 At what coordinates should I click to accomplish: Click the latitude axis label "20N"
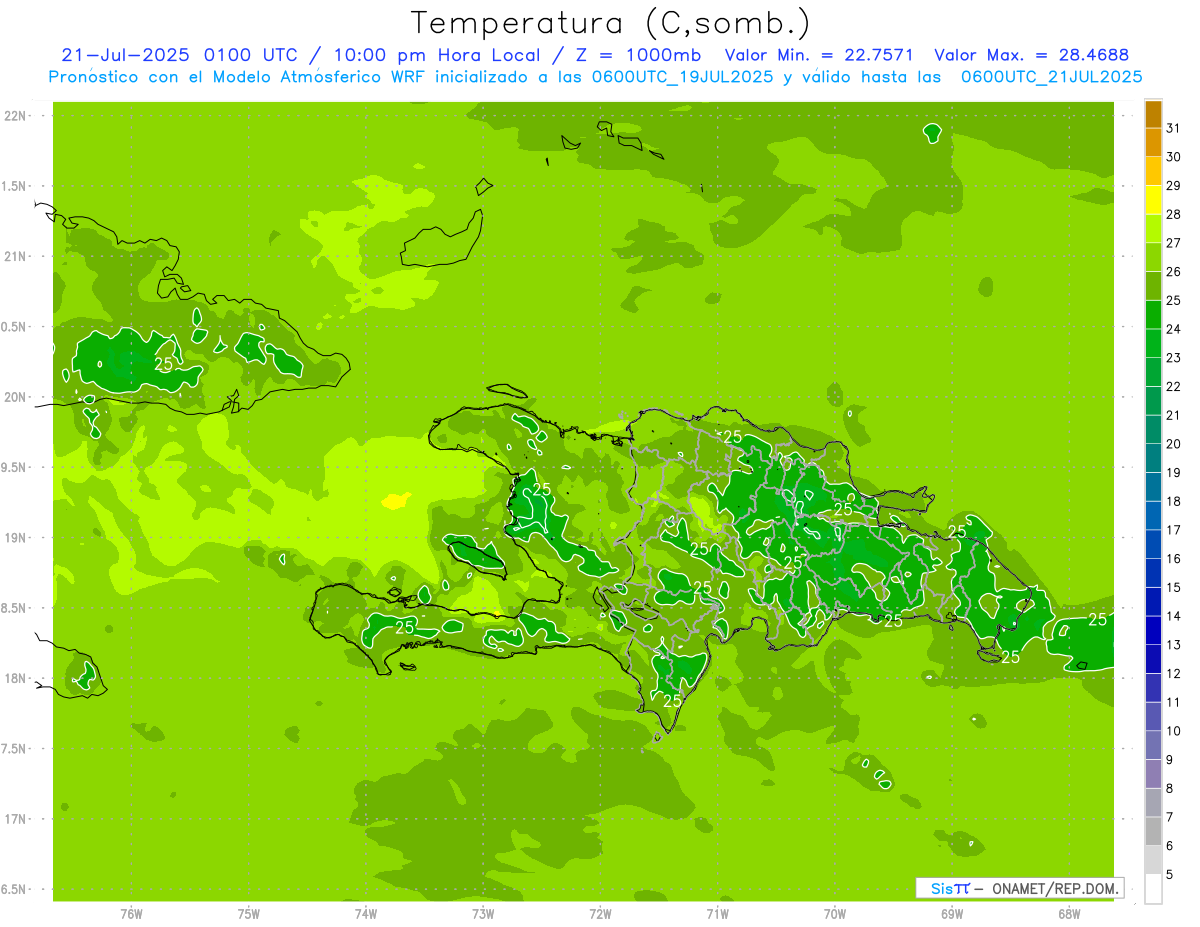tap(16, 397)
